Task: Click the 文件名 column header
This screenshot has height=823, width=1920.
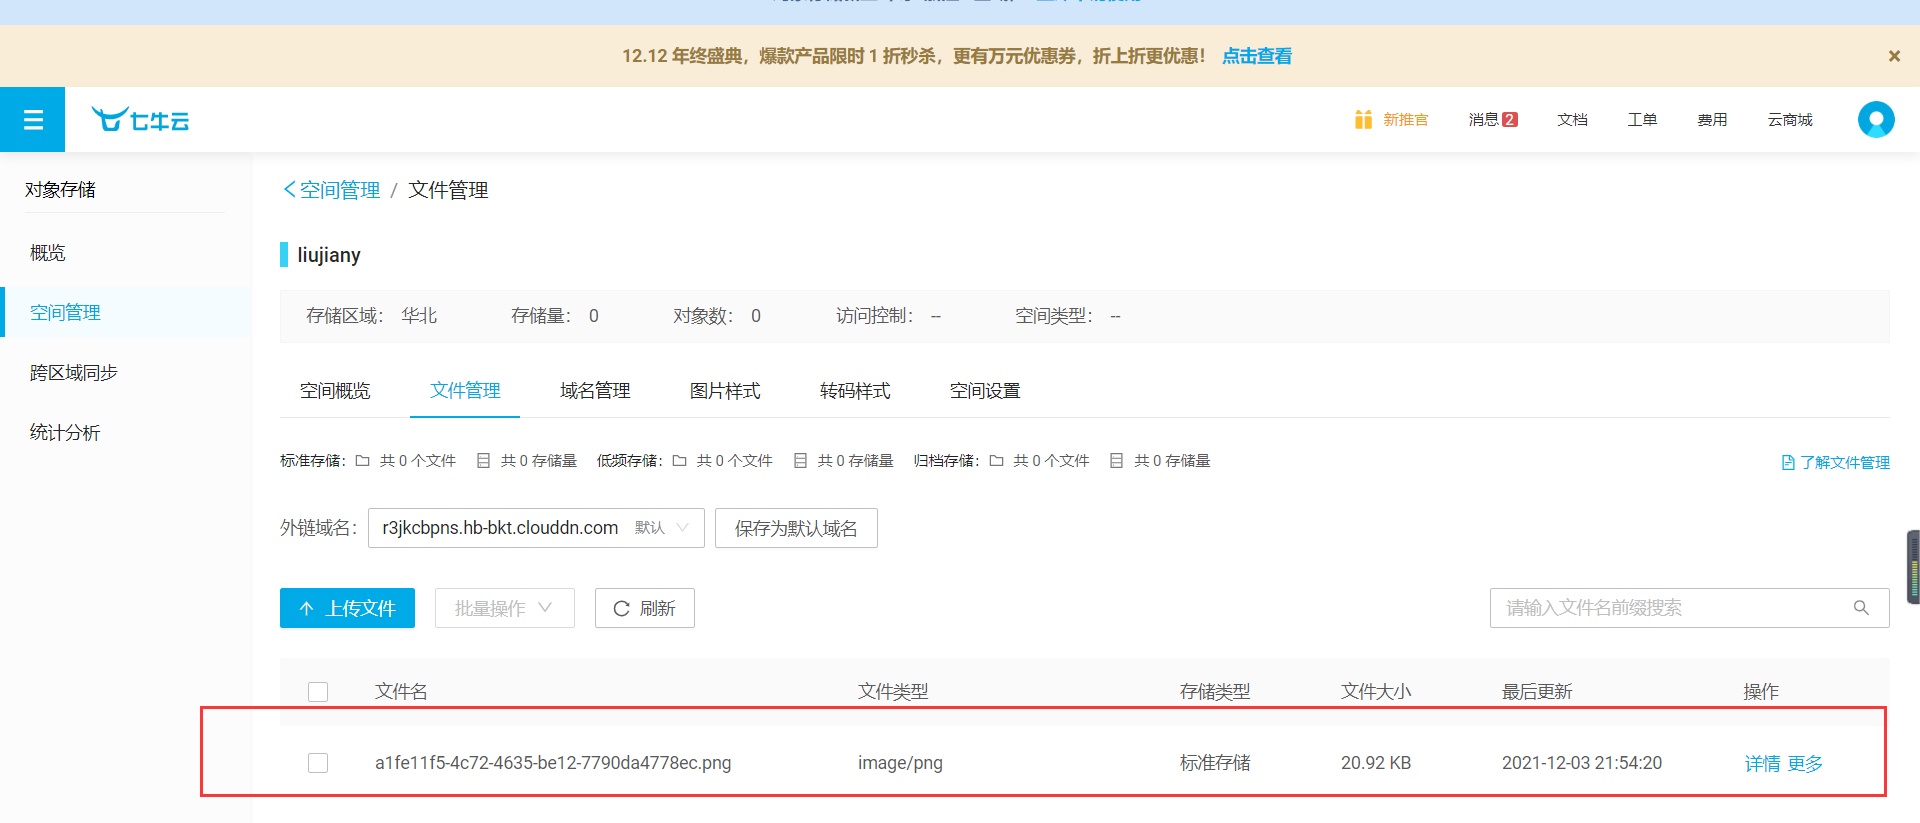Action: 401,692
